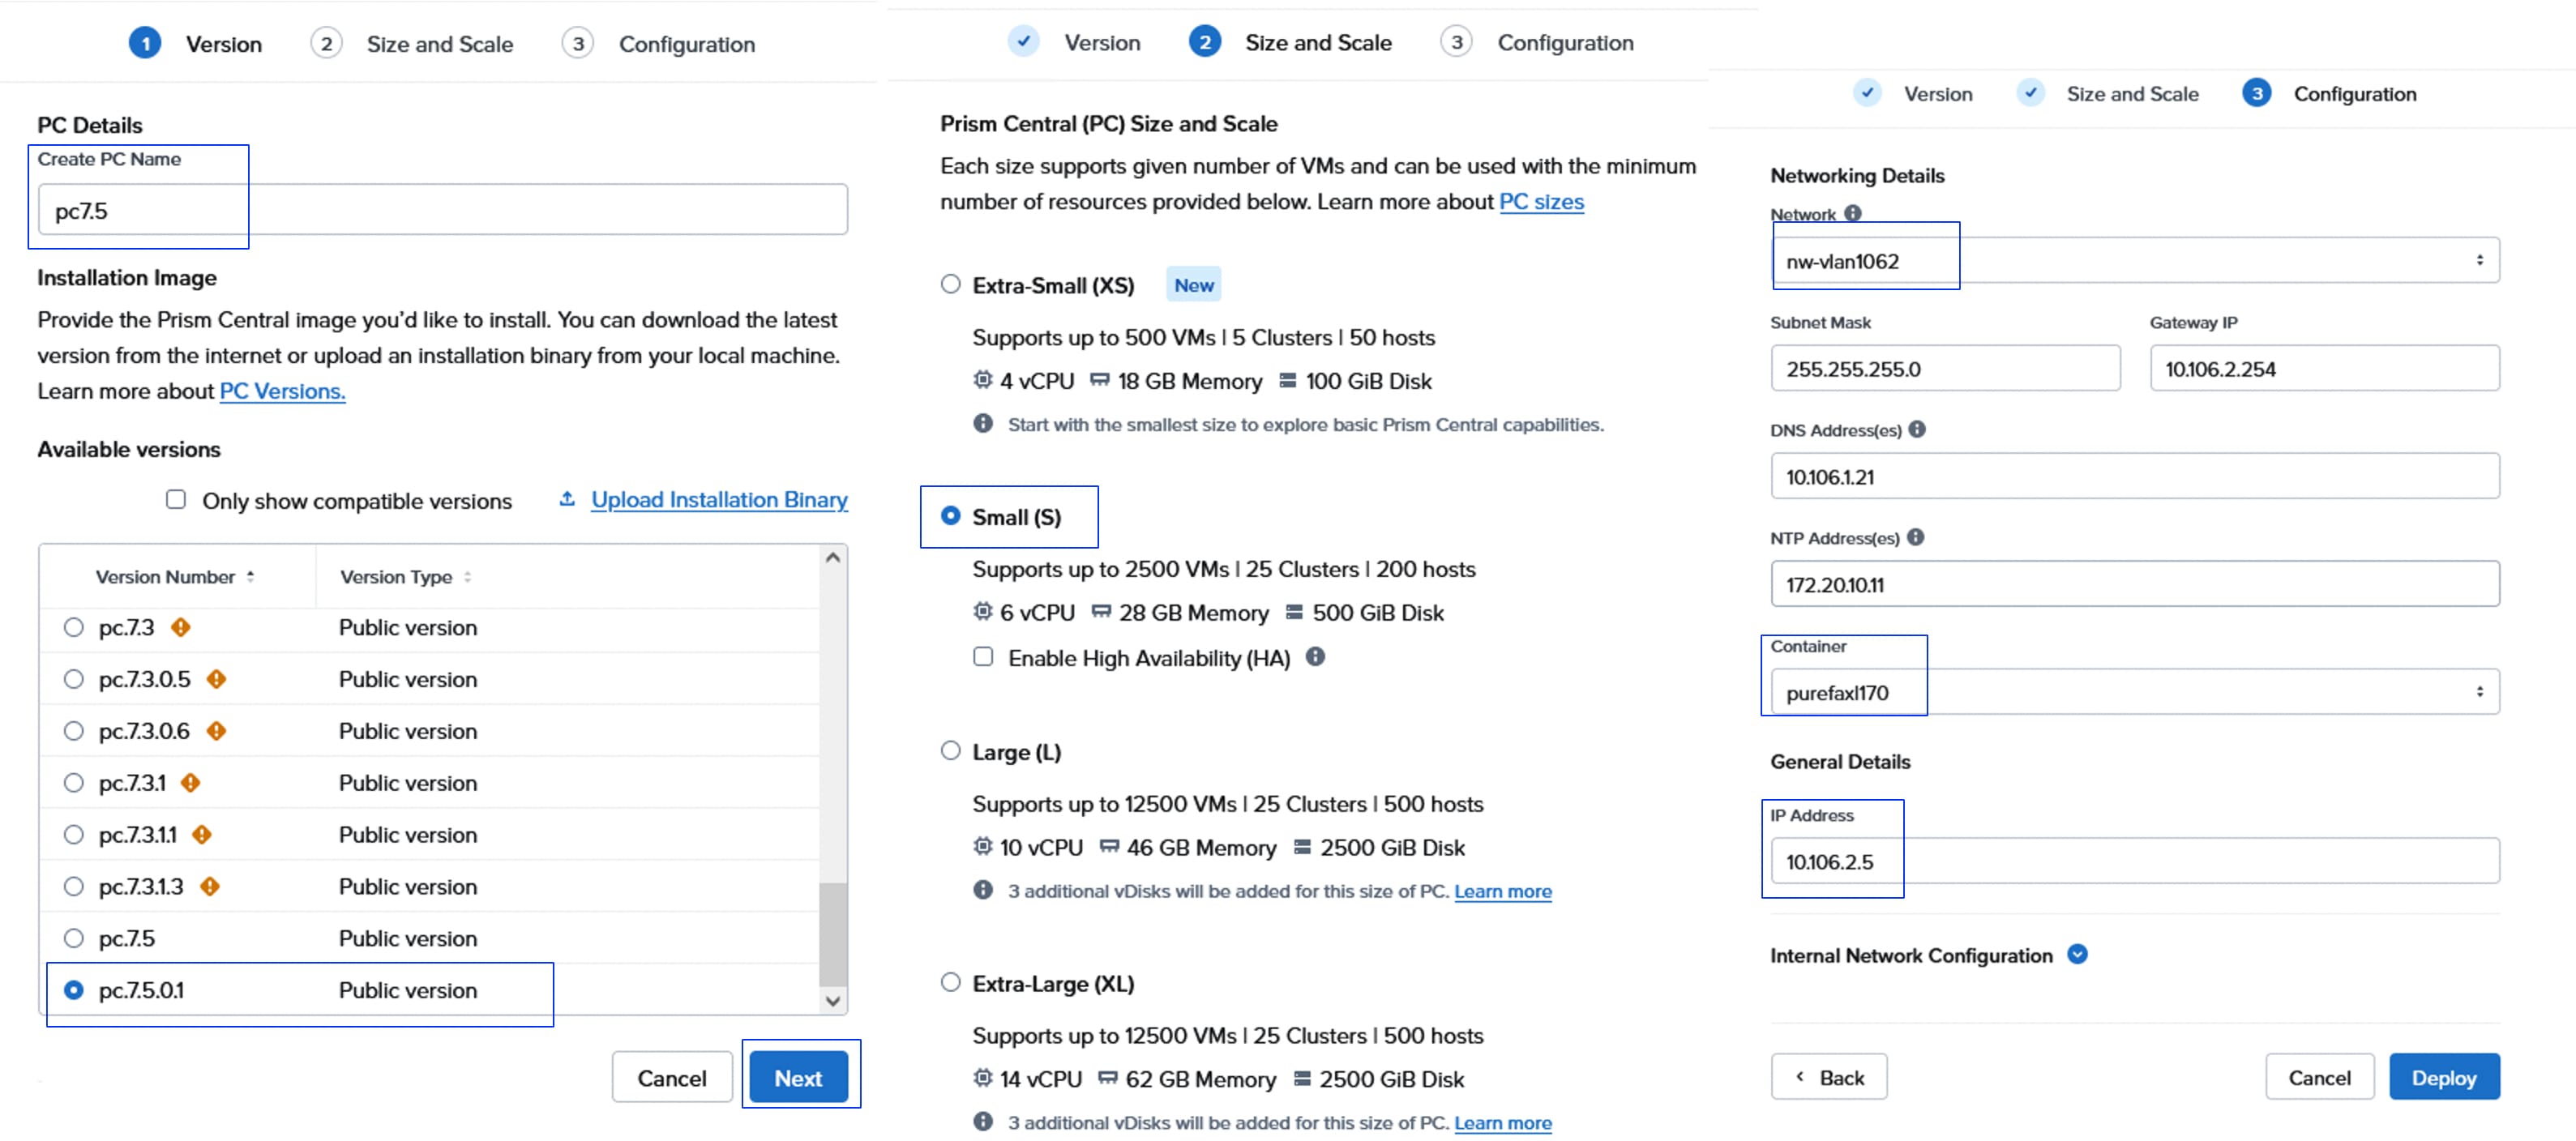Image resolution: width=2576 pixels, height=1141 pixels.
Task: Click the info icon next to Enable High Availability
Action: click(1315, 657)
